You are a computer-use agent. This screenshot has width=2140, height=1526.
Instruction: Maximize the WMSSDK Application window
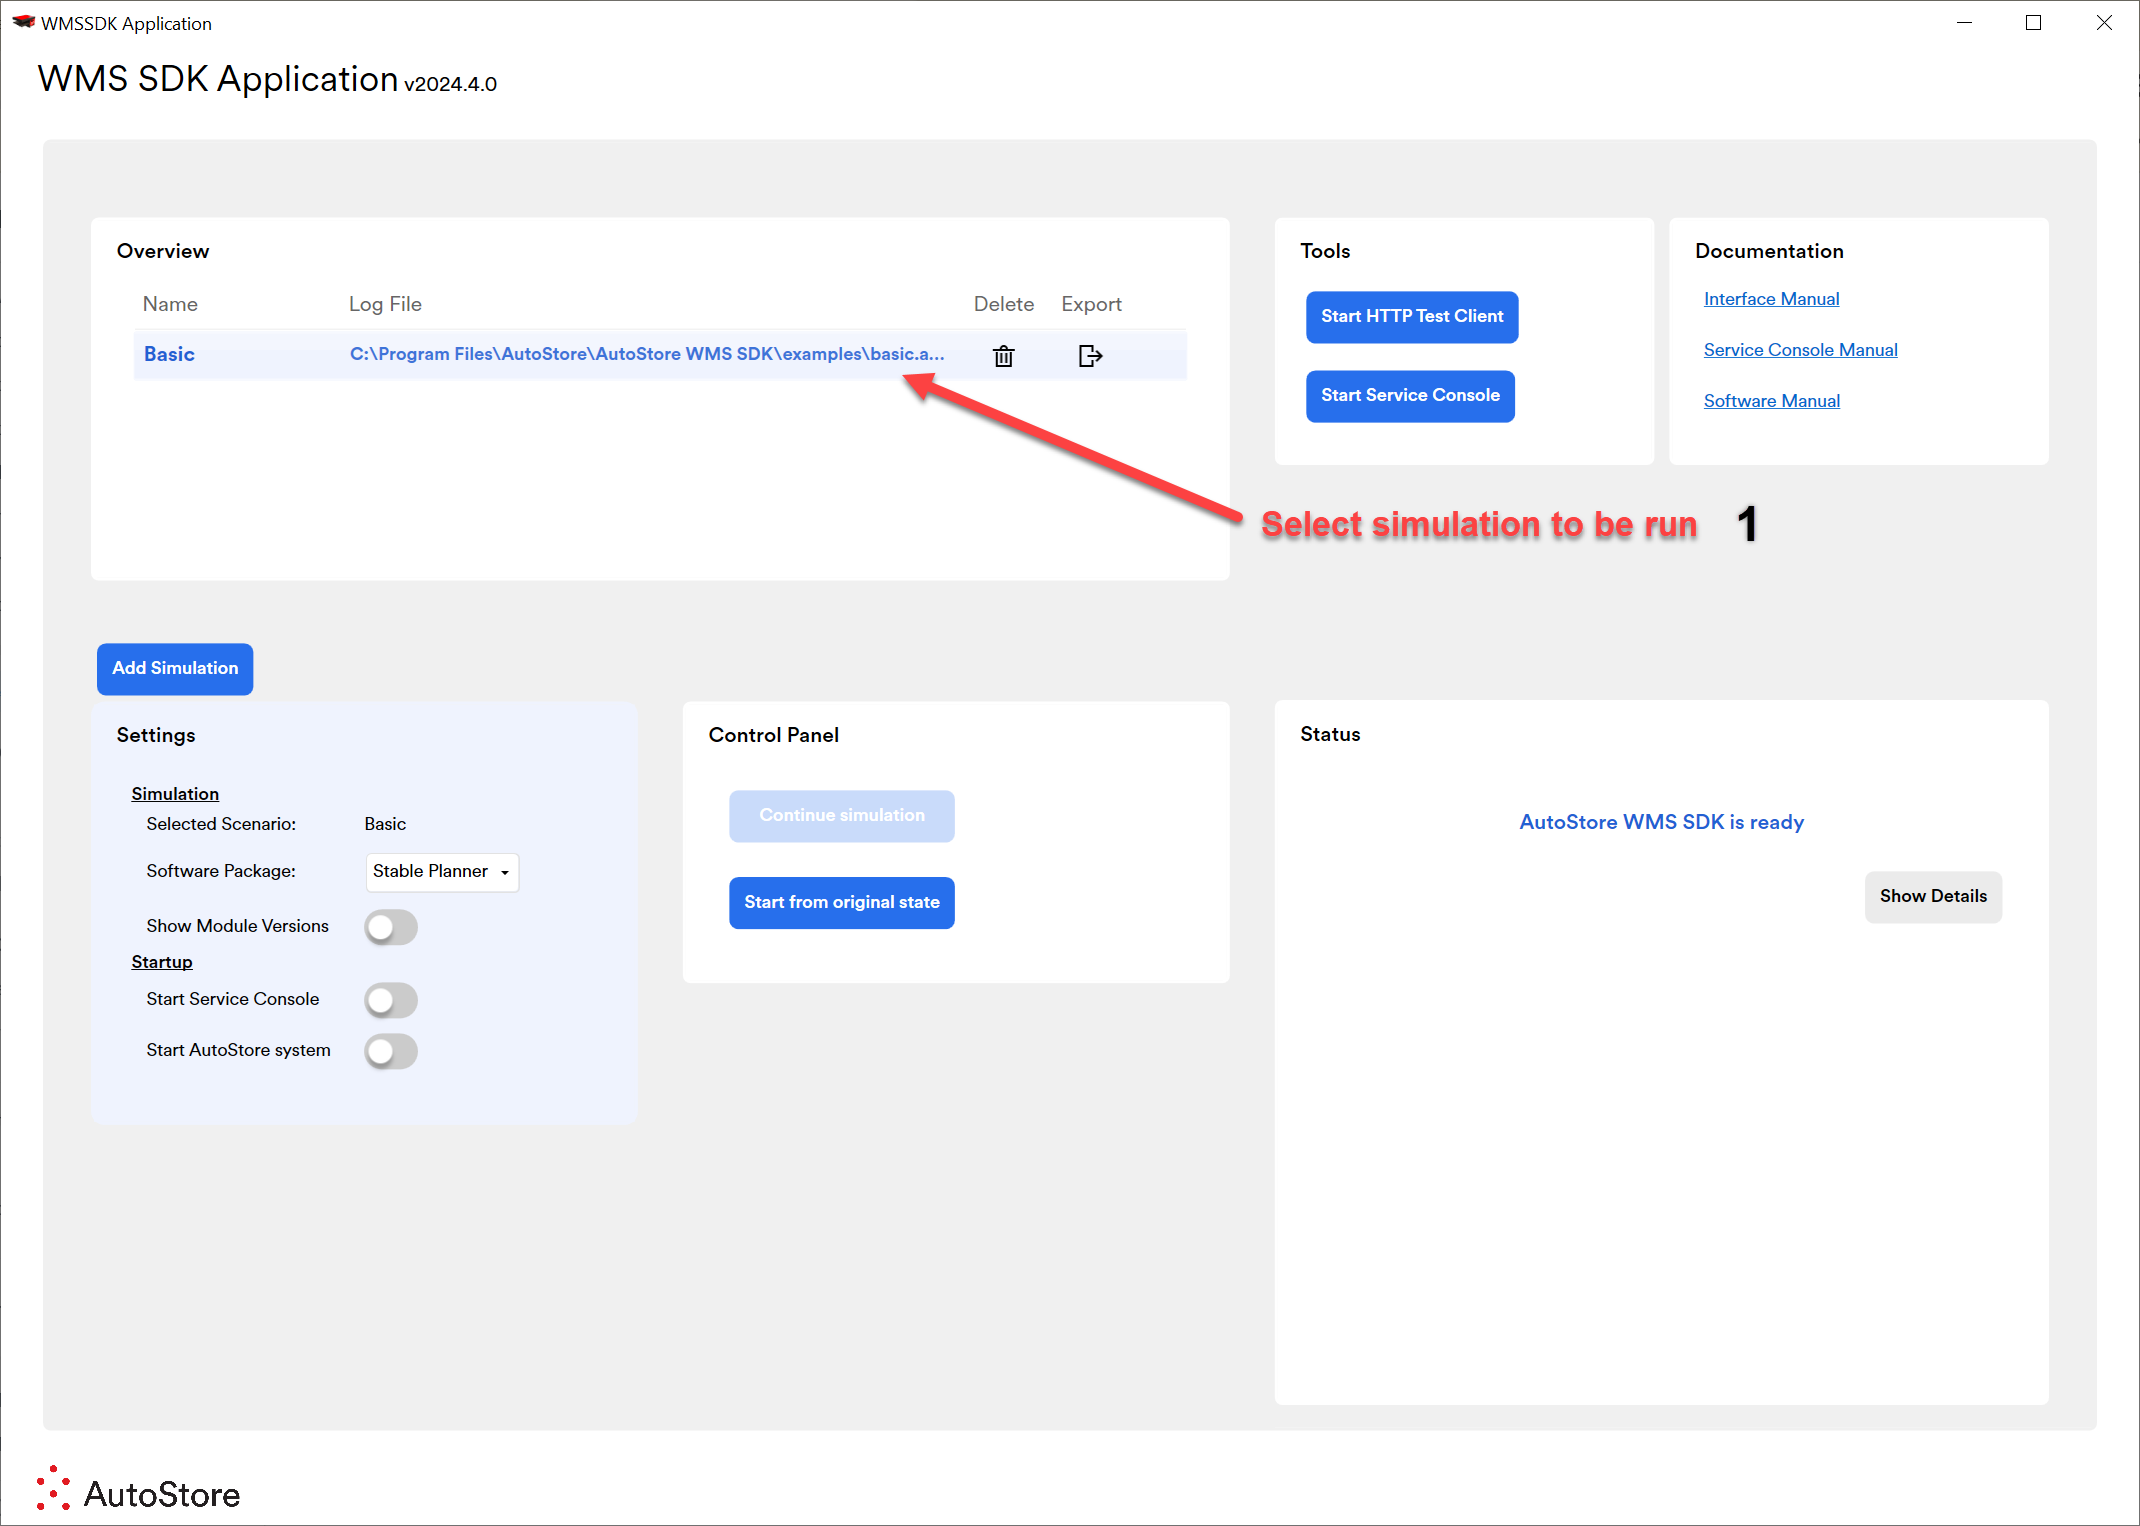[2033, 23]
